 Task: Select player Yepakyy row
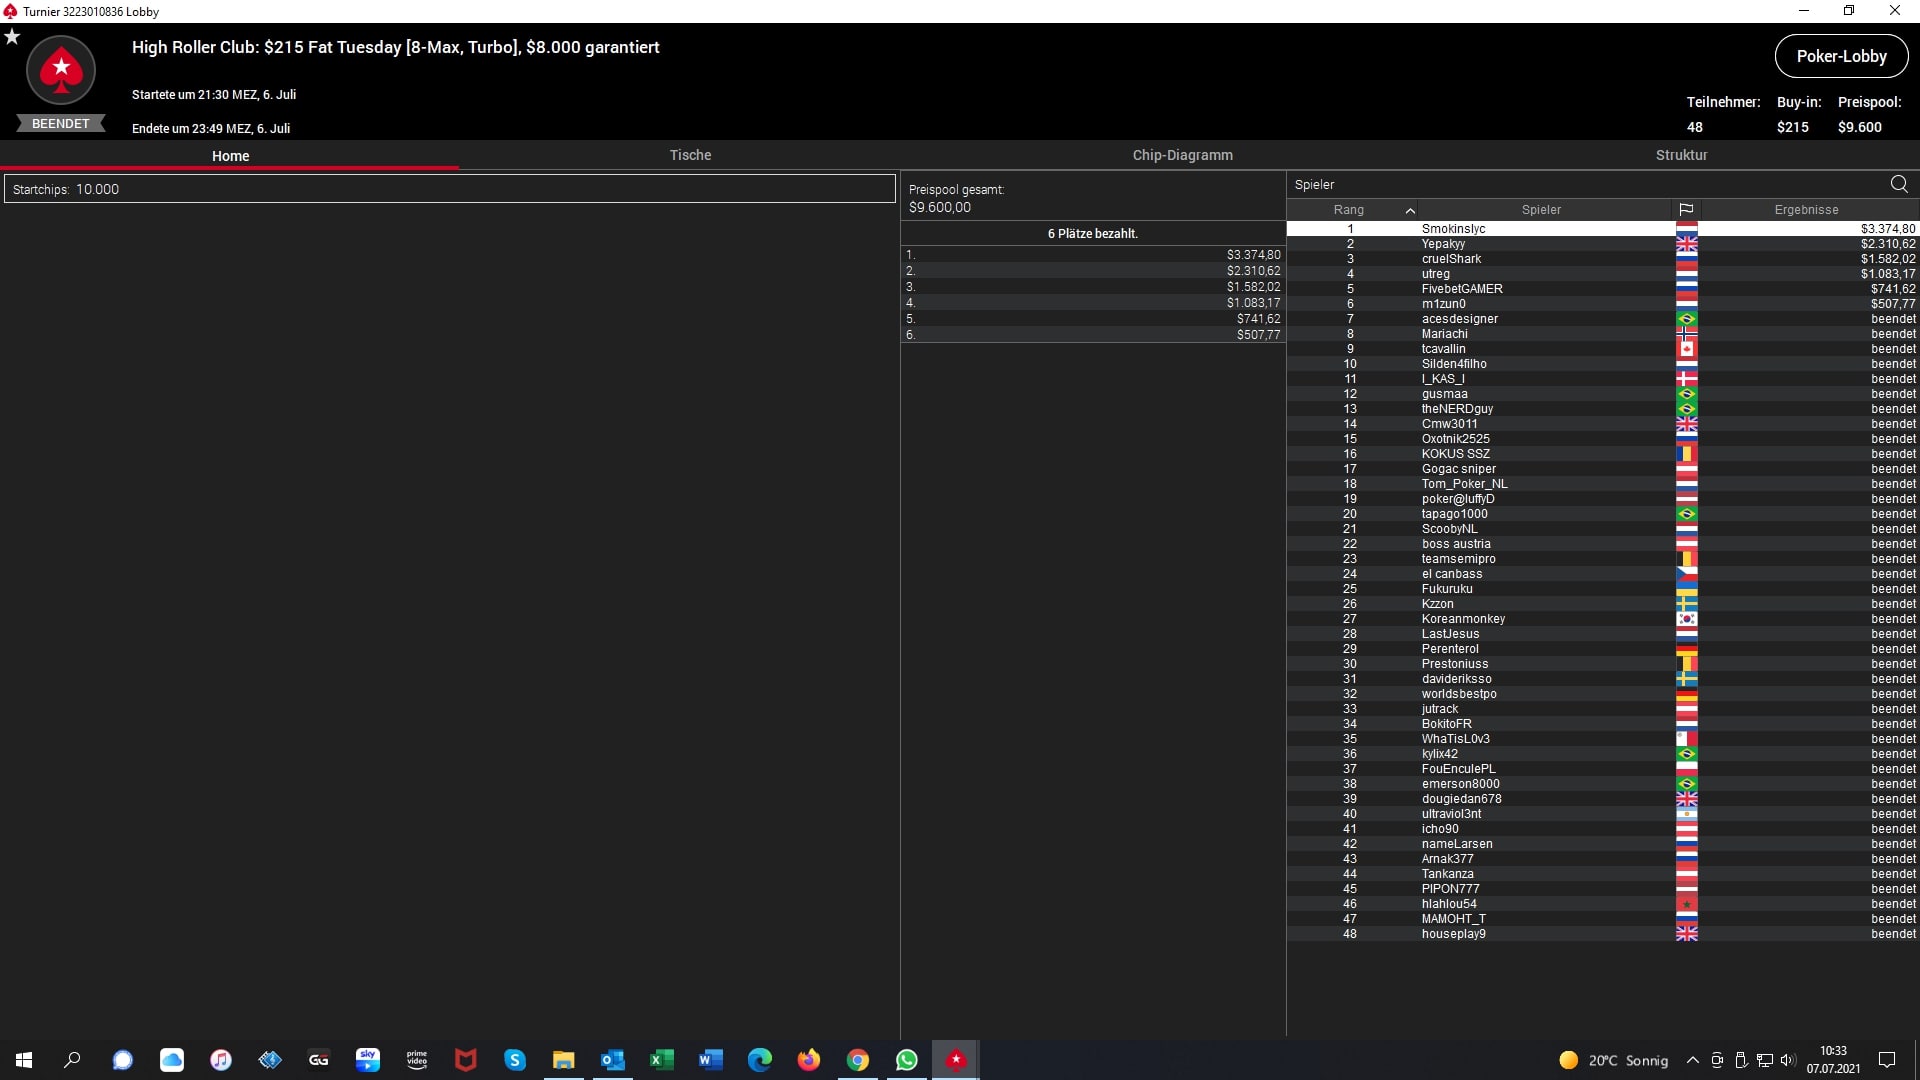(1443, 244)
